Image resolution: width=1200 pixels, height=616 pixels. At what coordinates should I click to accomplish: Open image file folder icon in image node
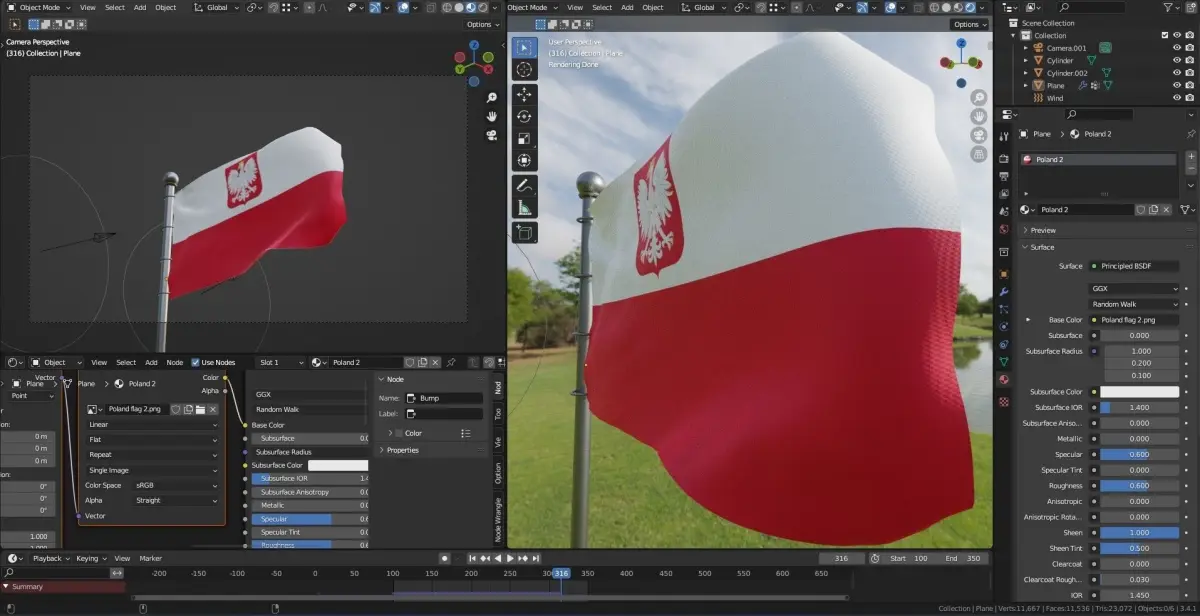200,409
